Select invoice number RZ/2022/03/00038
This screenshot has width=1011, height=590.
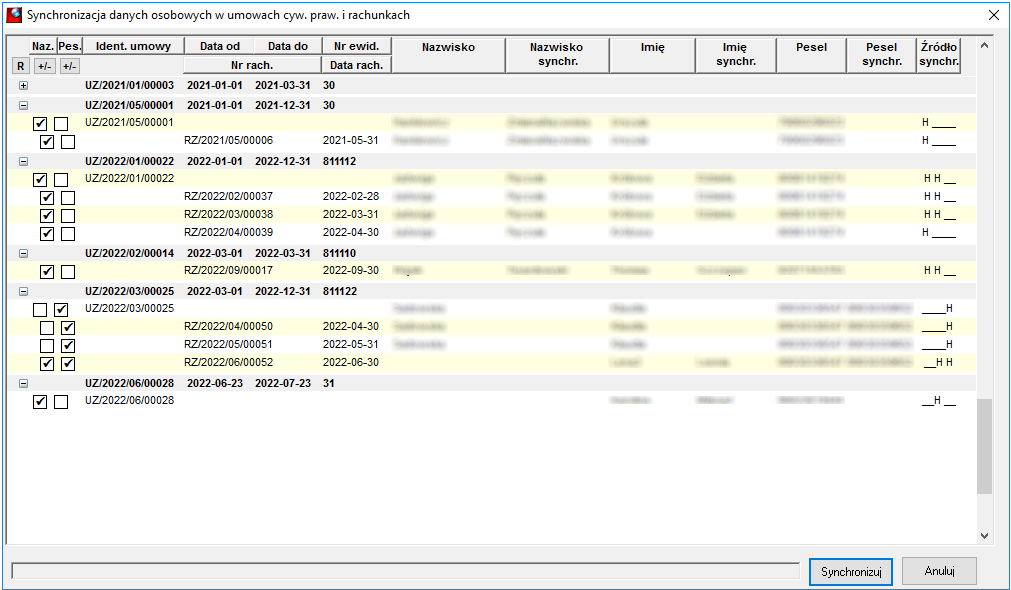228,214
